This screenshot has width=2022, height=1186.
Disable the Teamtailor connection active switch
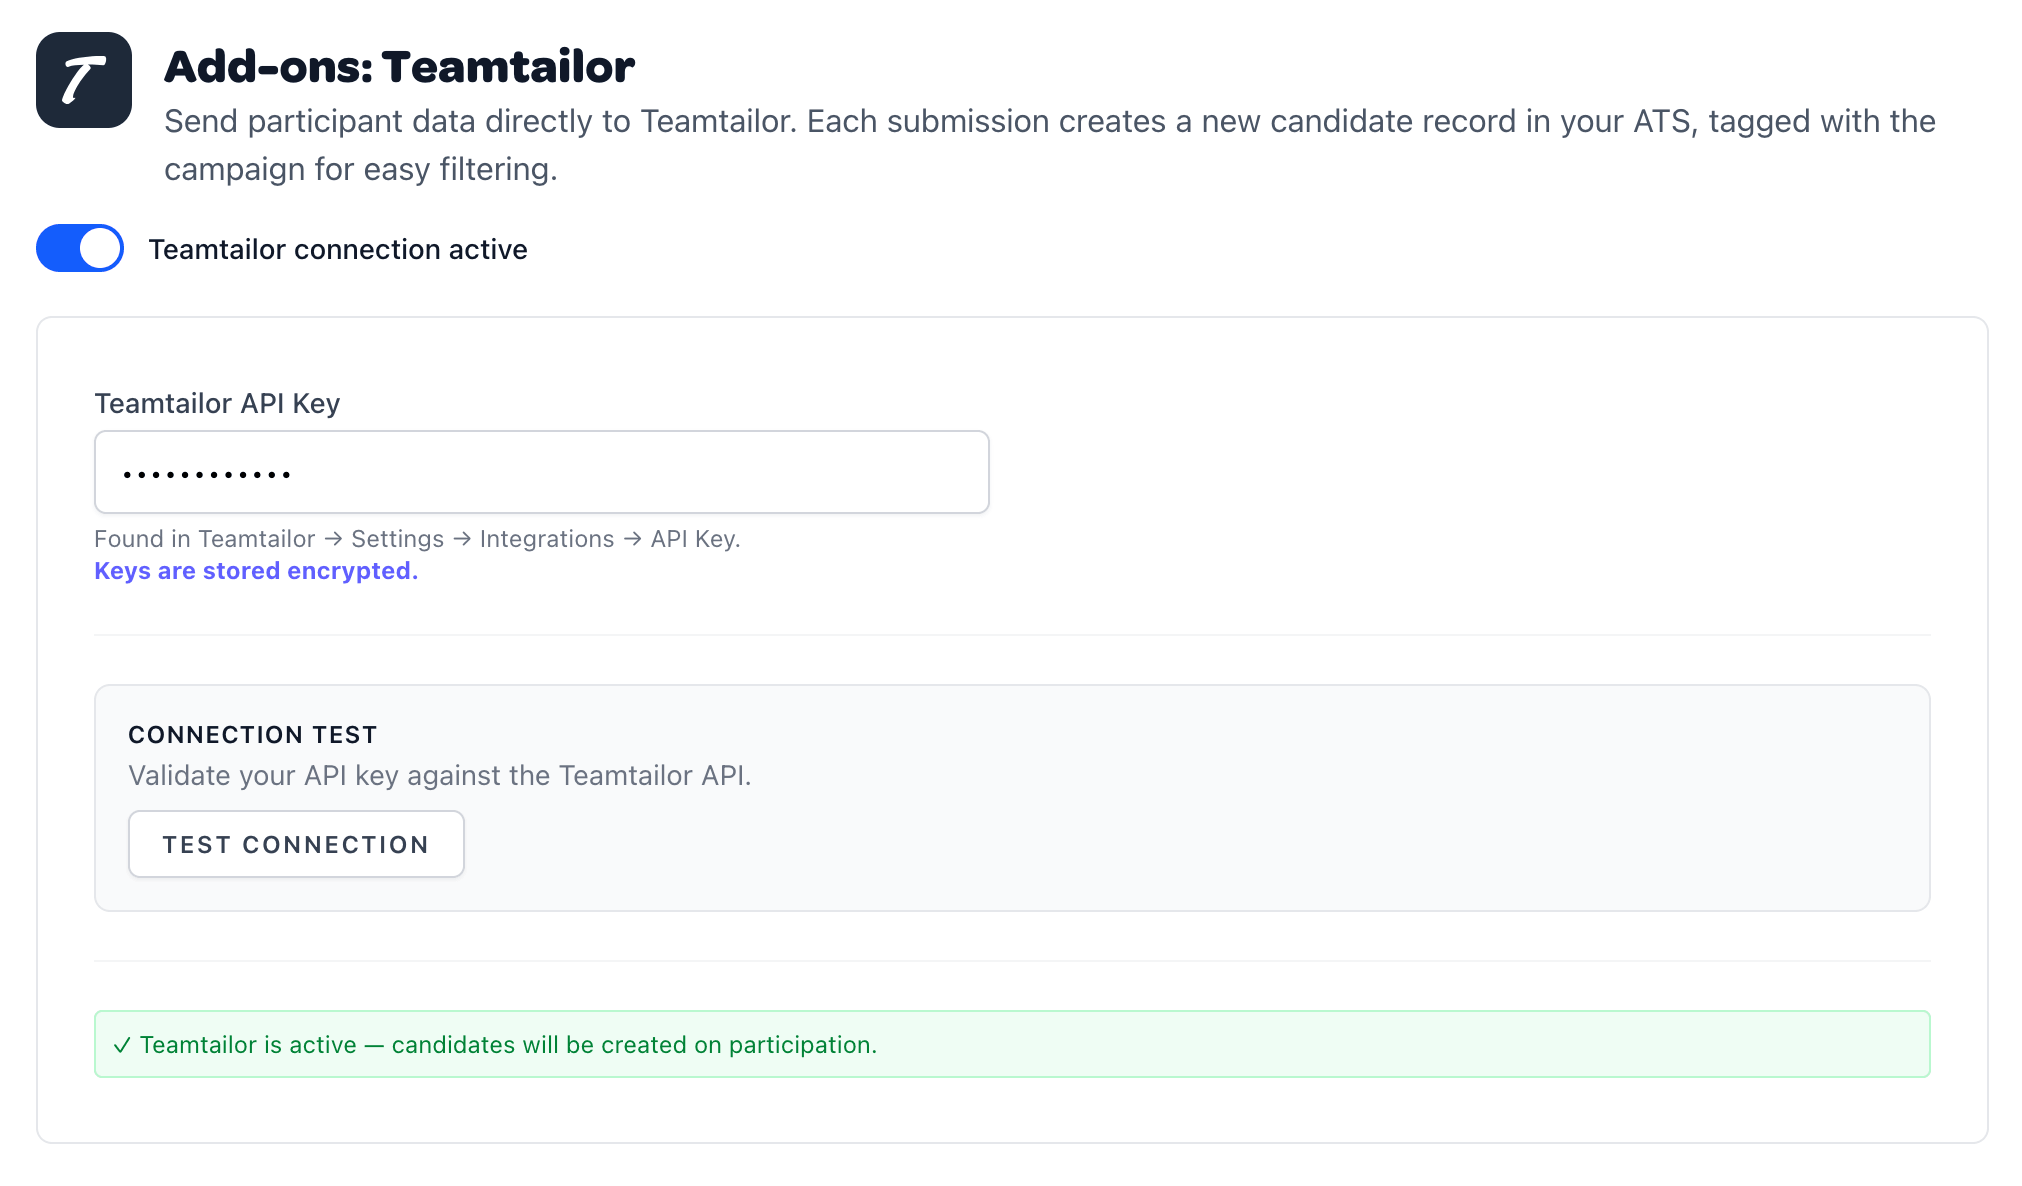80,248
